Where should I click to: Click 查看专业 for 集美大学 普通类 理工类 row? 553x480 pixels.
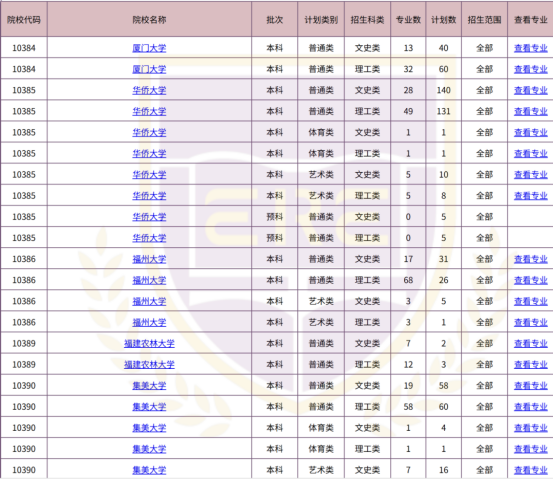coord(531,407)
